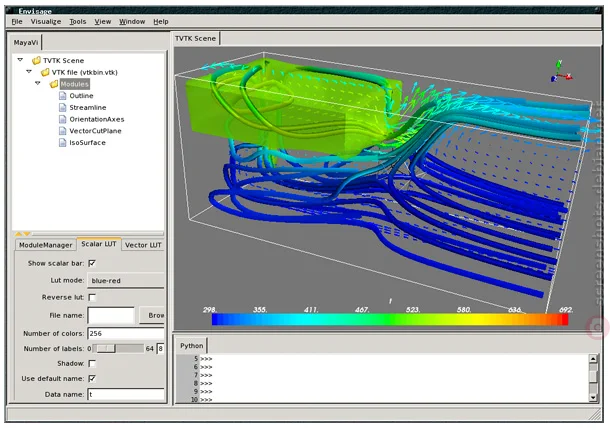Click the Python console scroll up arrow
Viewport: 610px width, 430px height.
593,359
